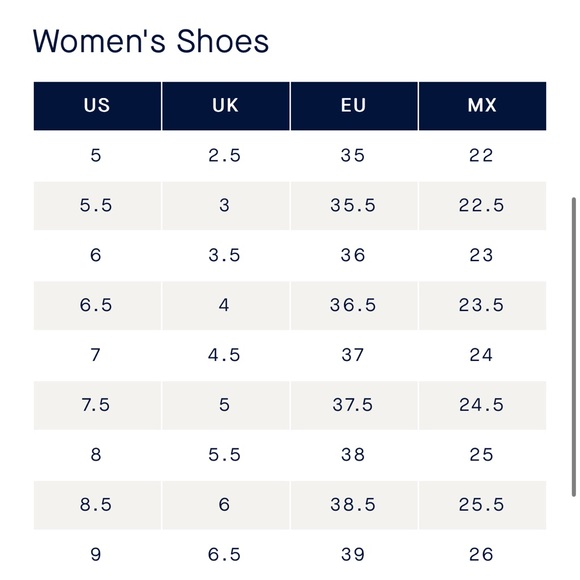The image size is (580, 580).
Task: Select EU size 35 cell
Action: point(354,156)
